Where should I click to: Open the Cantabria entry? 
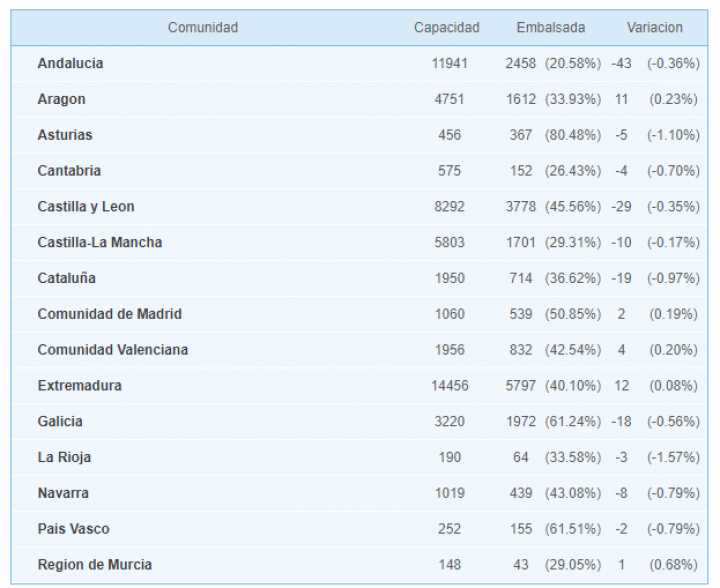point(69,171)
